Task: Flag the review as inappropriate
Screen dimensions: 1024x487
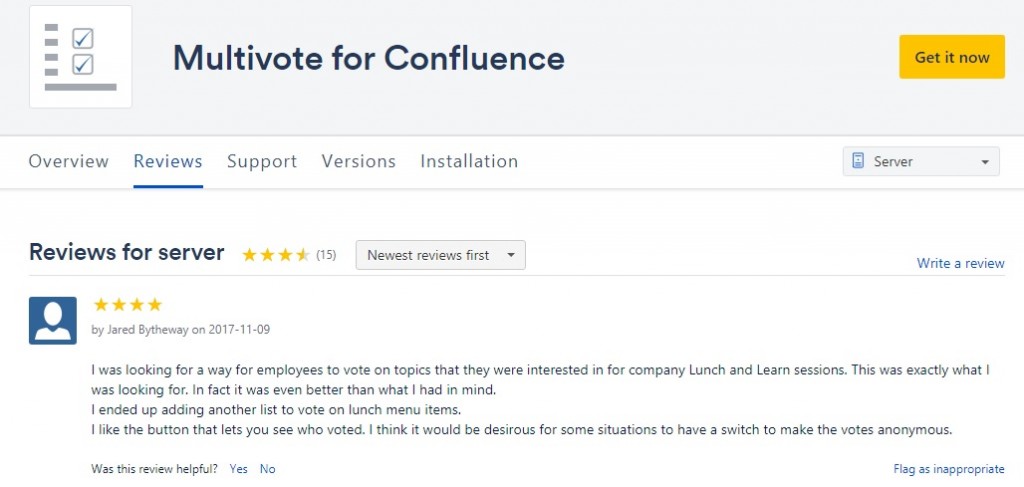Action: (948, 468)
